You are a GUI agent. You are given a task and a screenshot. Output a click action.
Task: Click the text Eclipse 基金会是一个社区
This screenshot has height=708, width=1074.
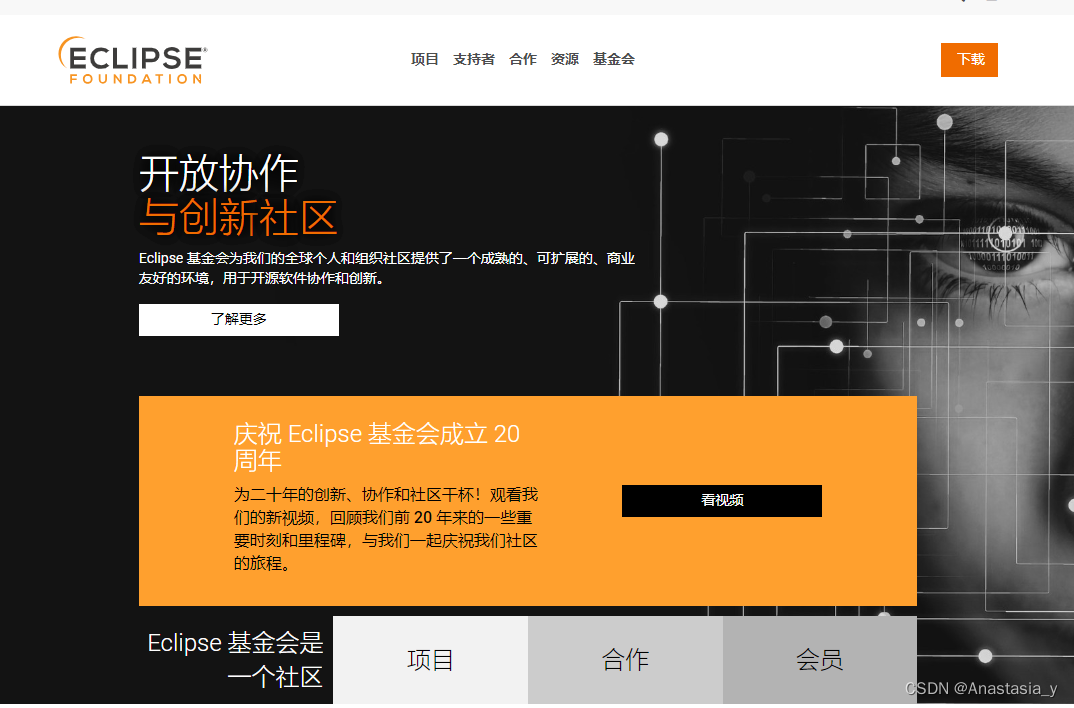pos(235,660)
